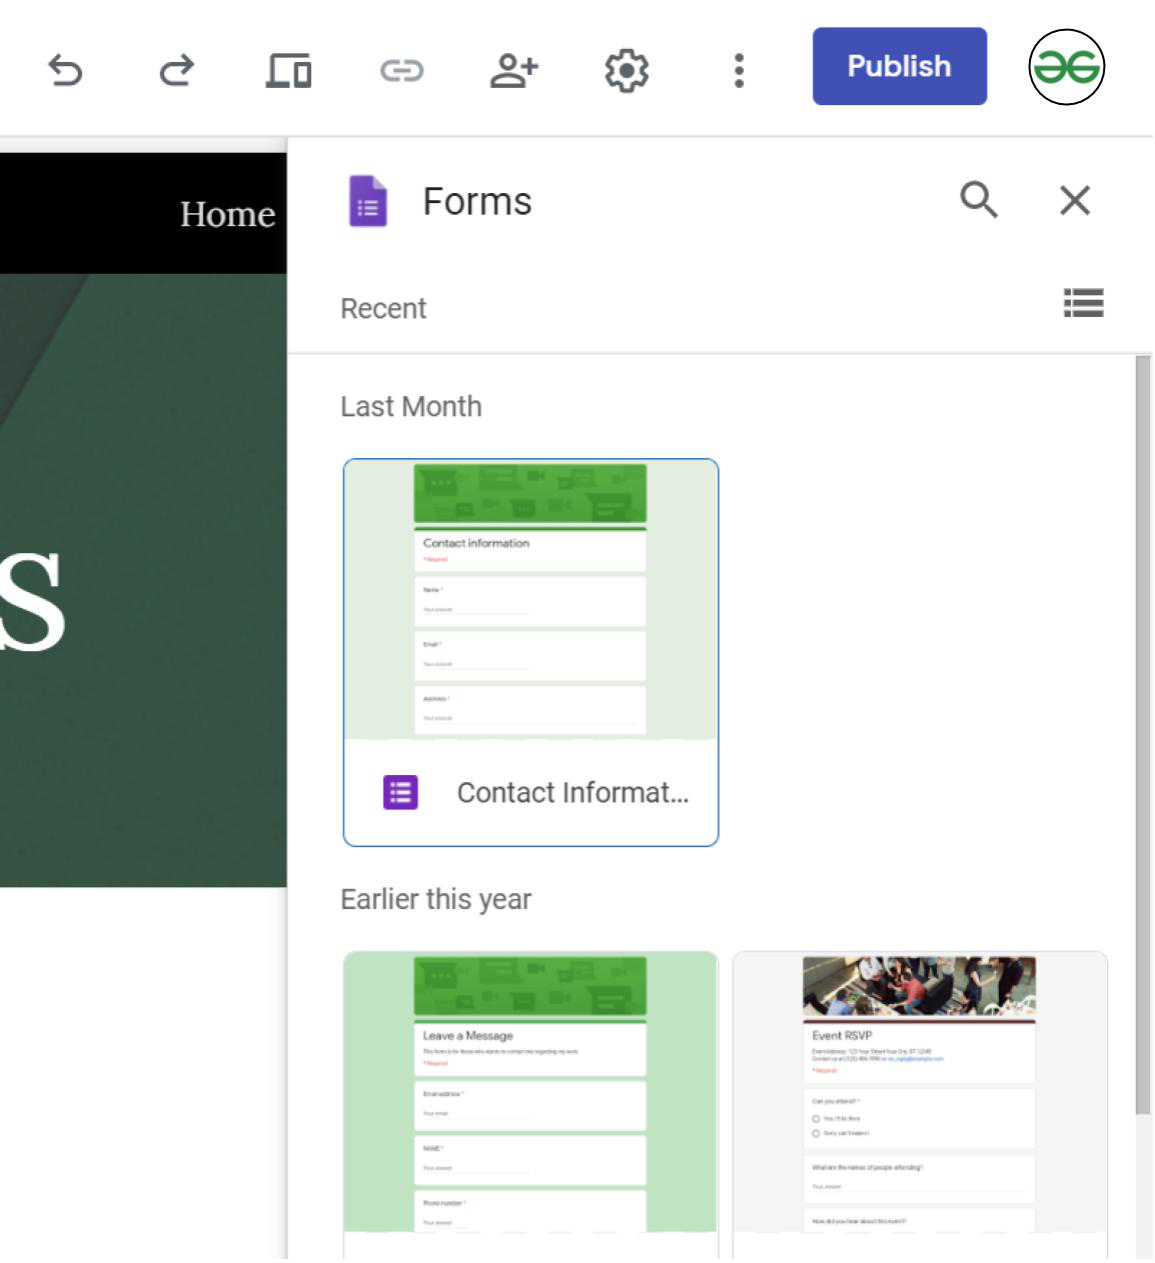Open the device preview mode
The width and height of the screenshot is (1155, 1263).
pyautogui.click(x=289, y=70)
